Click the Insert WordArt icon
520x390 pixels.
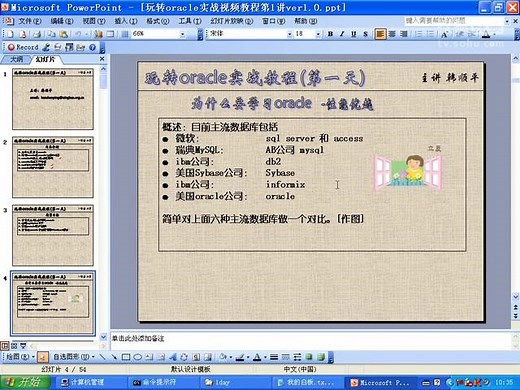[172, 357]
